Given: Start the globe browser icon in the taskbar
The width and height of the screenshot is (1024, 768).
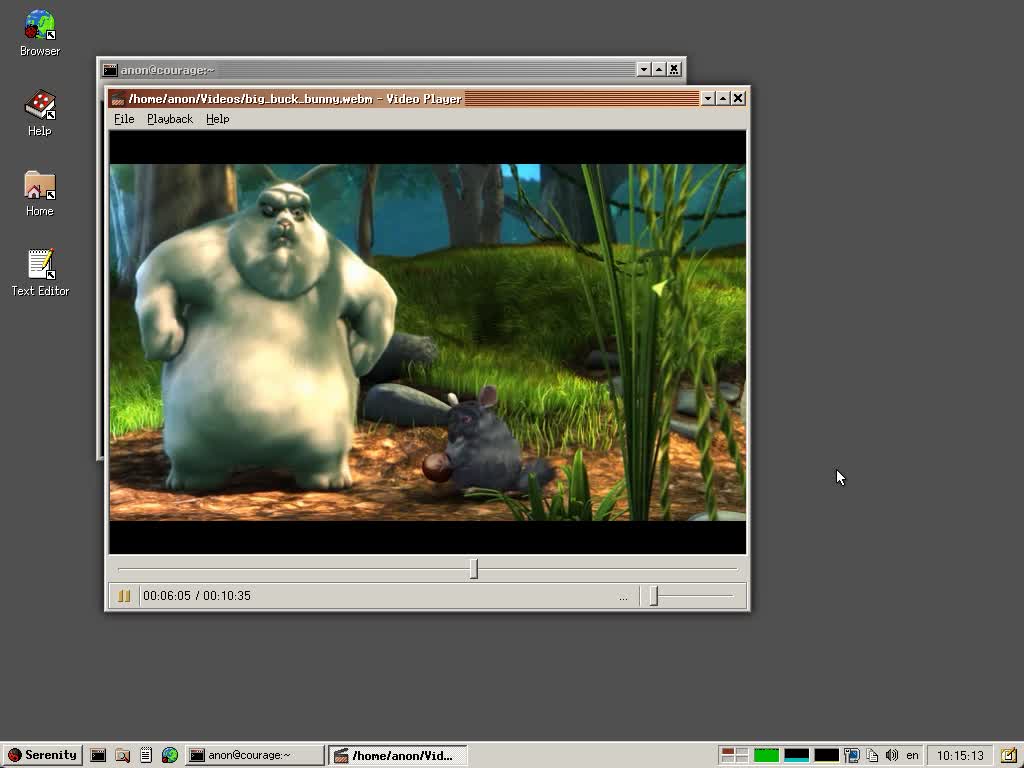Looking at the screenshot, I should click(x=170, y=755).
